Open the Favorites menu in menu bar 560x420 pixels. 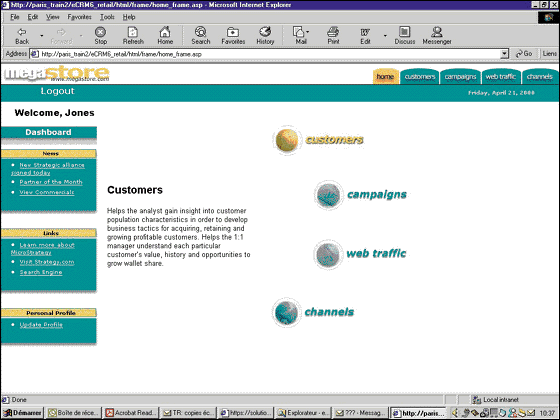(x=79, y=17)
